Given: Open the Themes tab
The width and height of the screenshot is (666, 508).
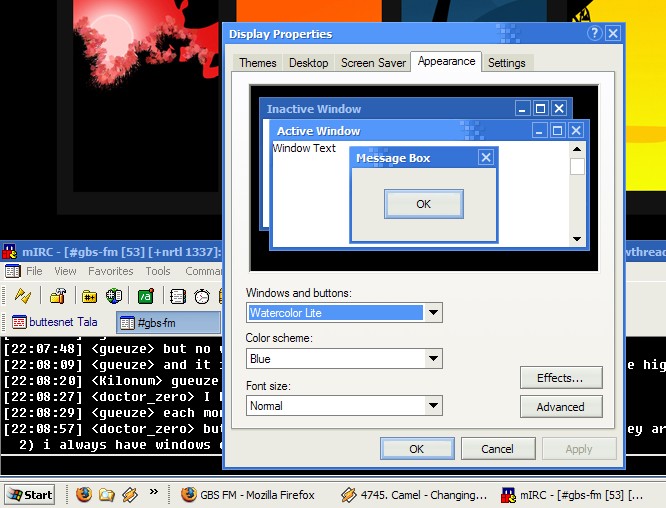Looking at the screenshot, I should (x=257, y=63).
